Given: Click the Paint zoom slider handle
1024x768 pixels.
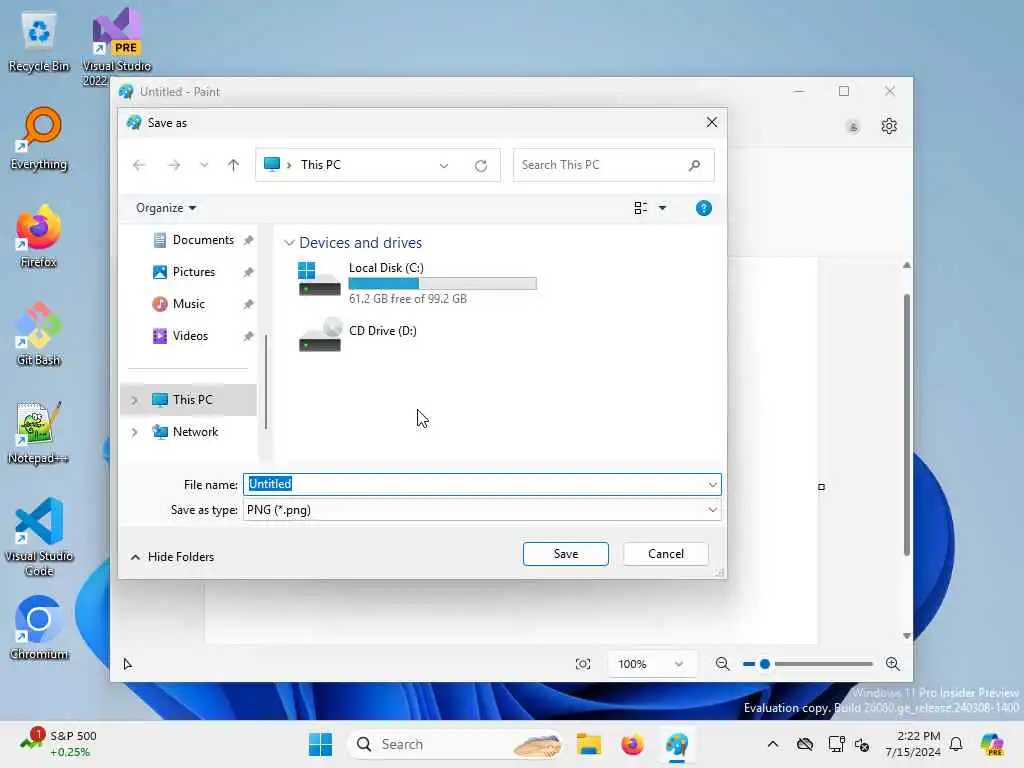Looking at the screenshot, I should [765, 664].
